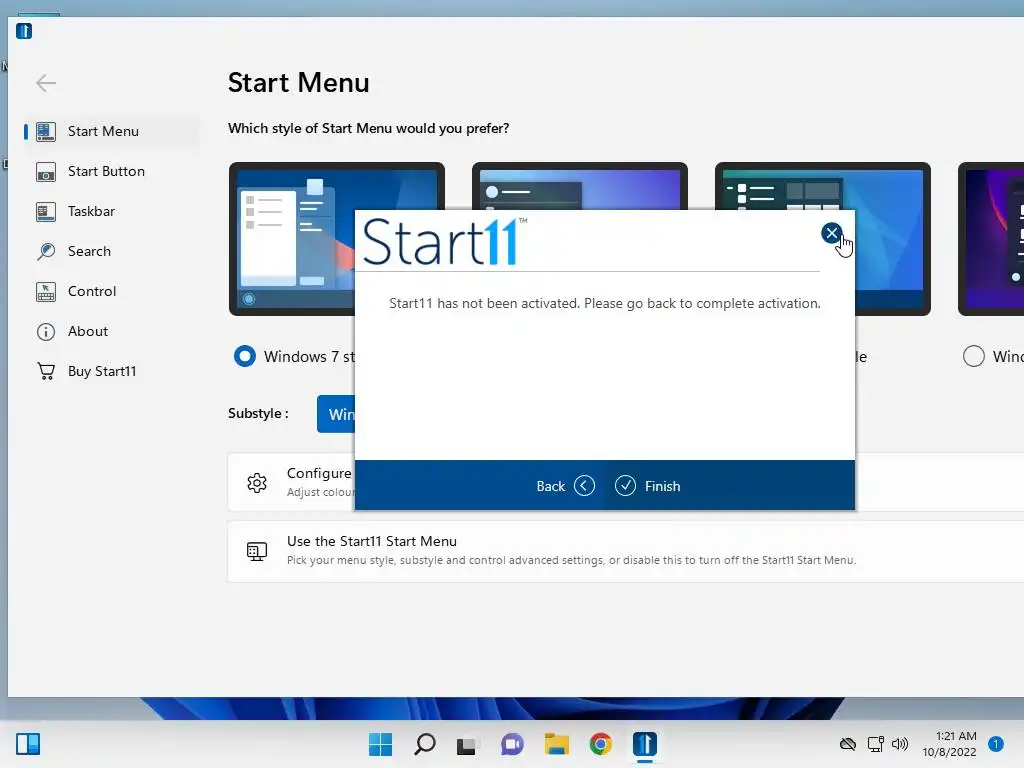Open the Chat app on taskbar
The height and width of the screenshot is (768, 1024).
[x=512, y=744]
